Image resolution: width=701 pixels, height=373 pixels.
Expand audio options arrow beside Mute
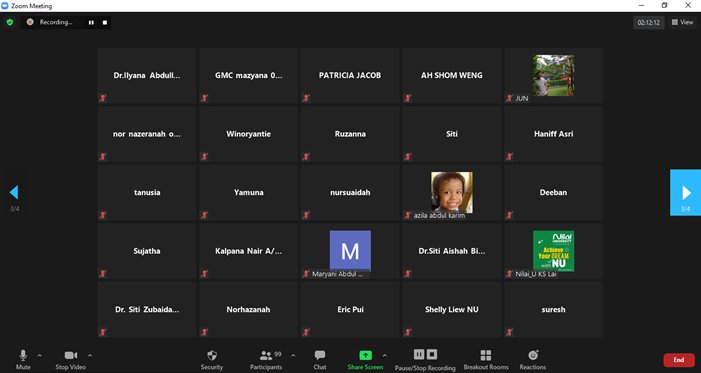click(x=39, y=356)
